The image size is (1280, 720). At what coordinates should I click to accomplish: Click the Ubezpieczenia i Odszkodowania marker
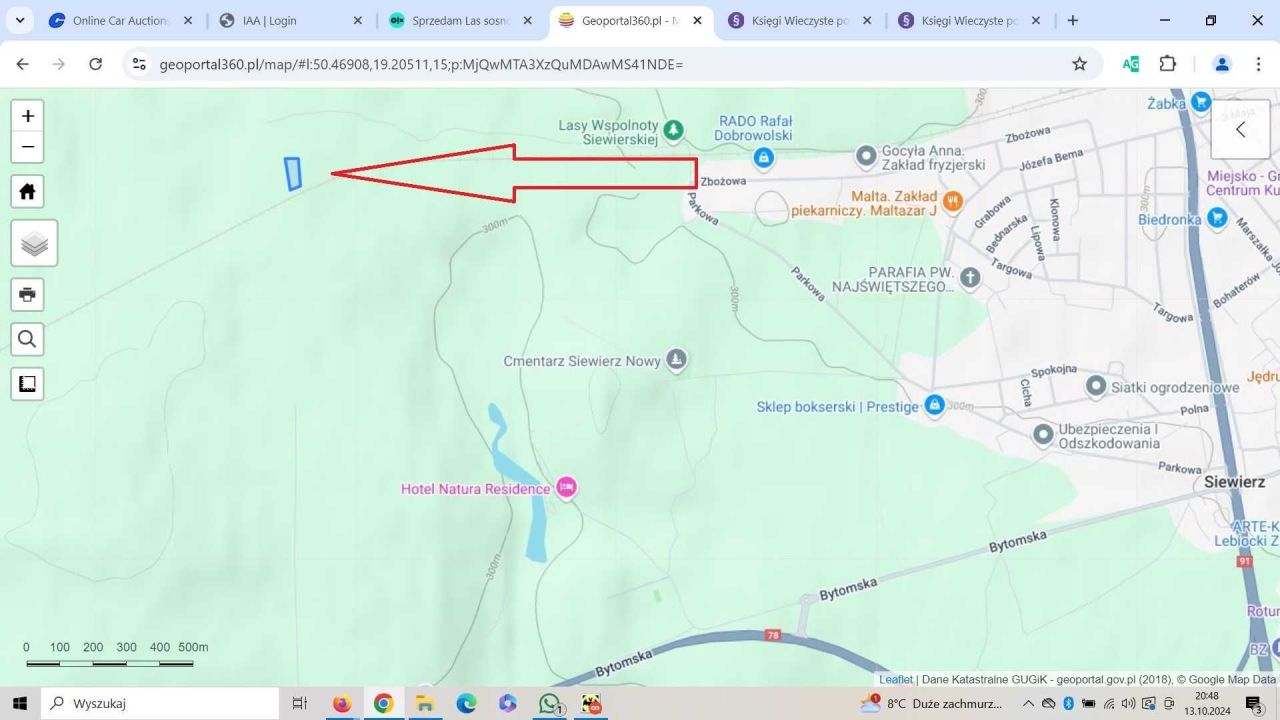1044,435
